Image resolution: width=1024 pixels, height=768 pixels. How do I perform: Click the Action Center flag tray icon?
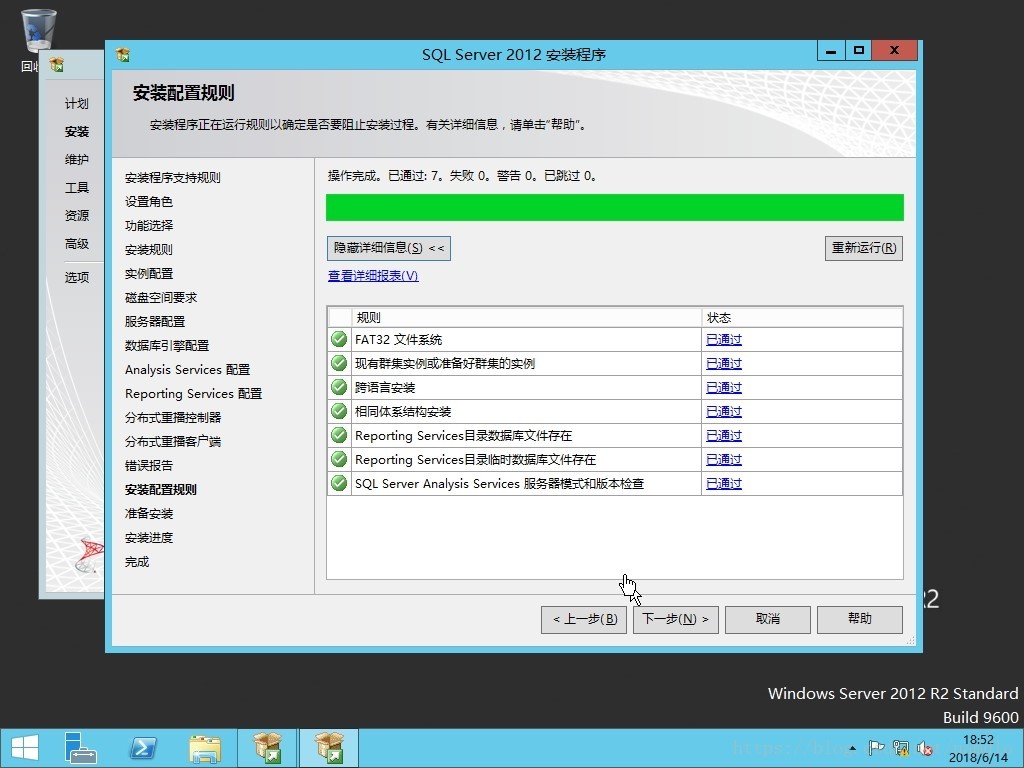pyautogui.click(x=876, y=748)
